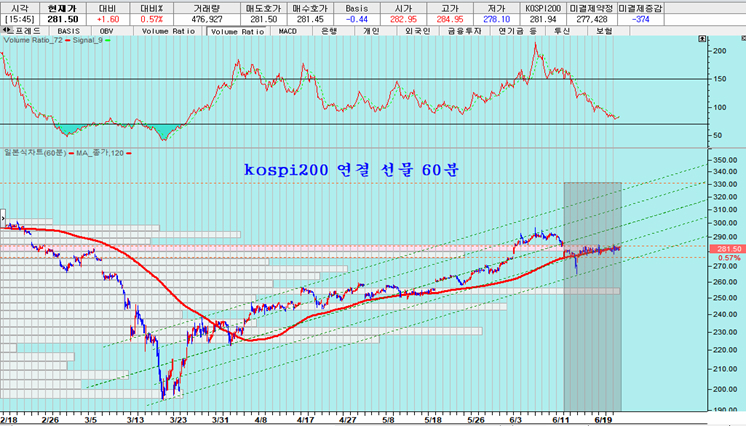Click the Signal_9 legend label

pos(88,40)
